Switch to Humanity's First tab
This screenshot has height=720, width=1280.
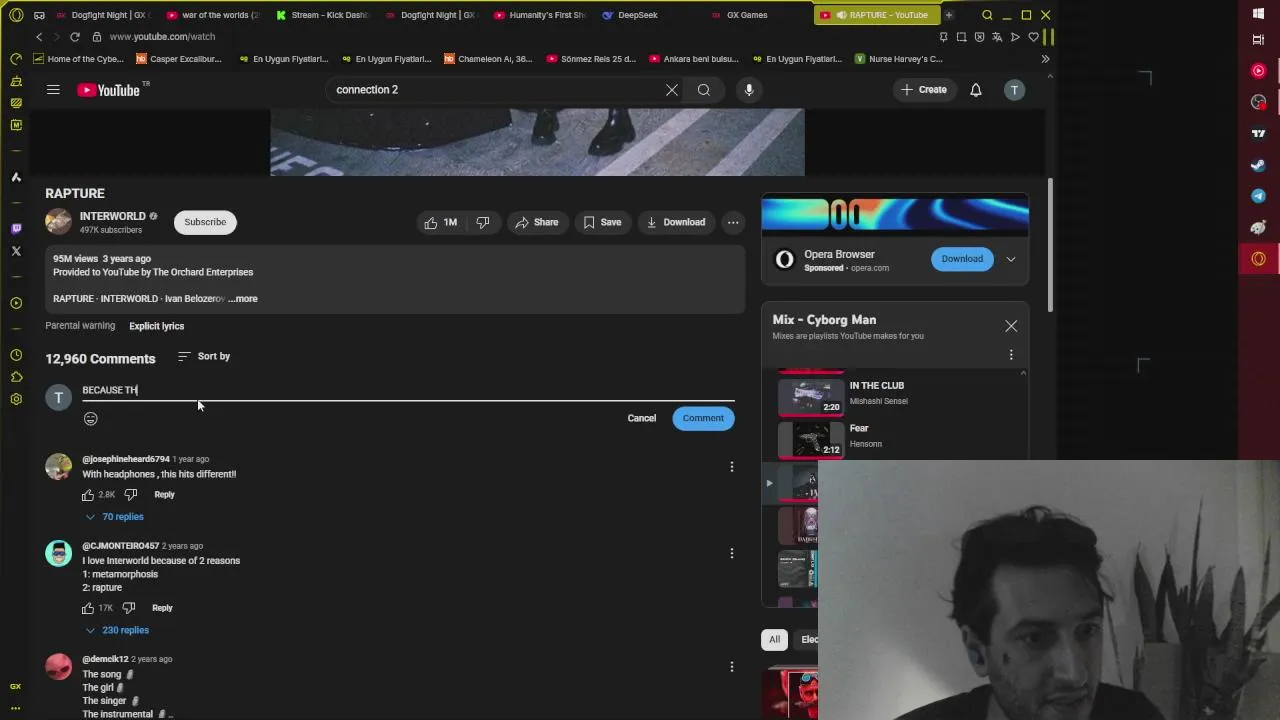pos(541,15)
